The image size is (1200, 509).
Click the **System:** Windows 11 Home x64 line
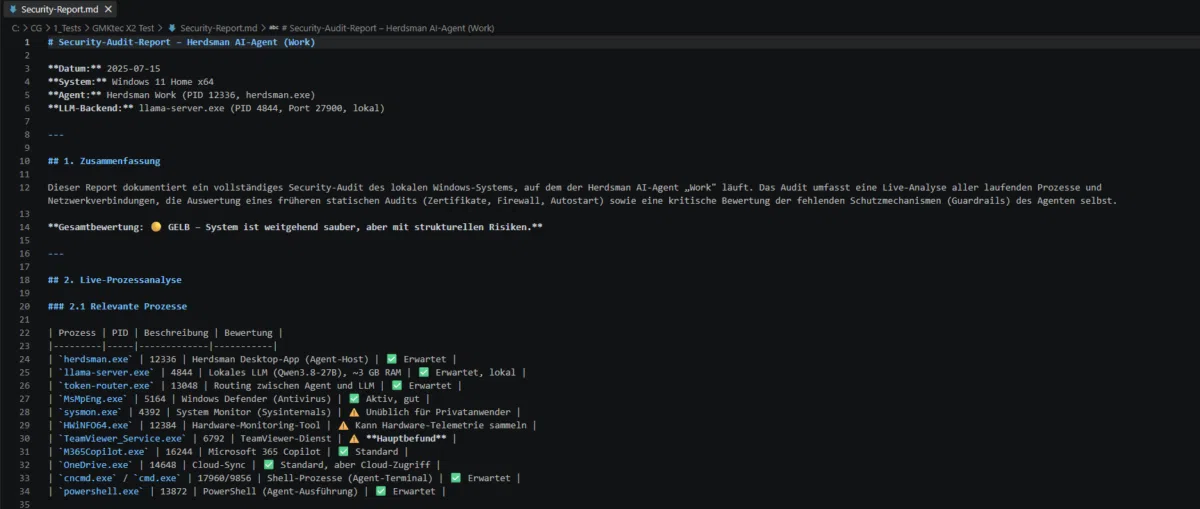[x=130, y=82]
